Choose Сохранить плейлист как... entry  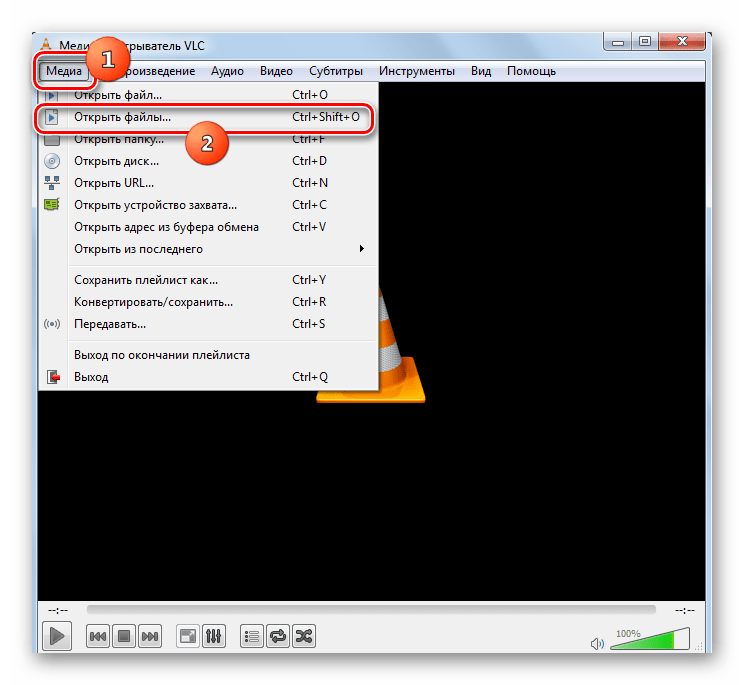208,280
